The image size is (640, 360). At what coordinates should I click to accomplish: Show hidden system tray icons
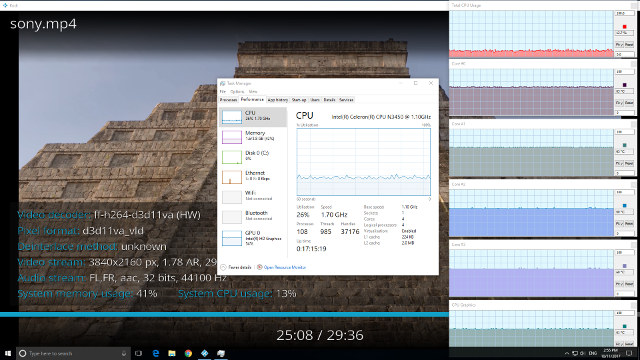click(567, 353)
